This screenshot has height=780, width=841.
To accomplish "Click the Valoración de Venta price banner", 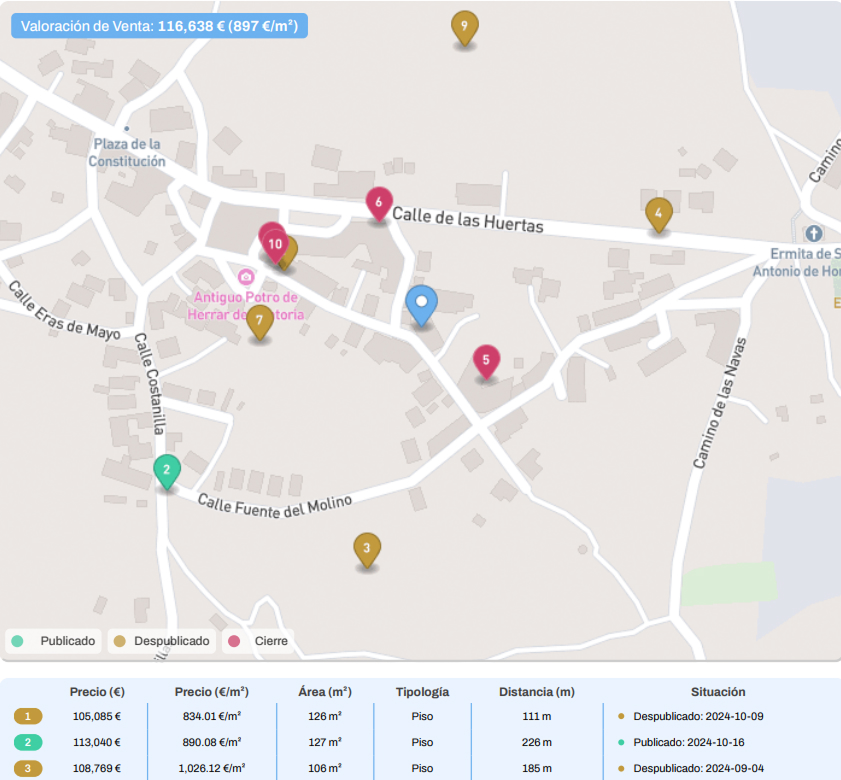I will [x=159, y=26].
